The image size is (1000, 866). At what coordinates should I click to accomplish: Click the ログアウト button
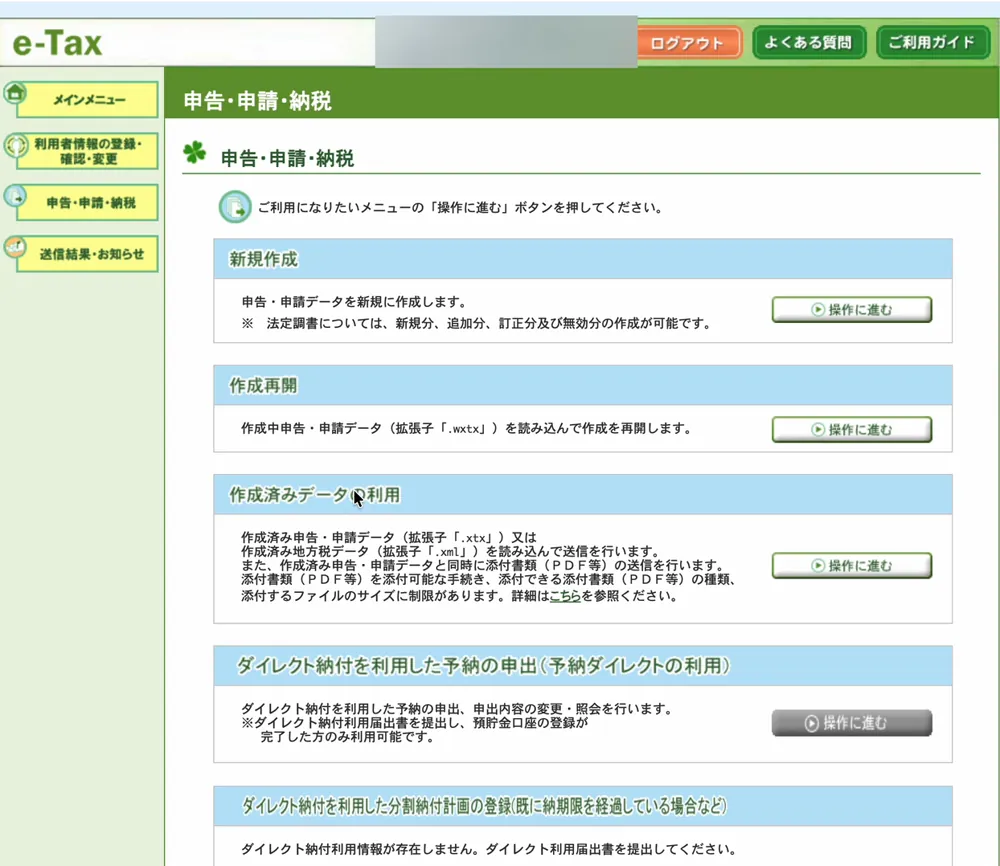point(688,43)
